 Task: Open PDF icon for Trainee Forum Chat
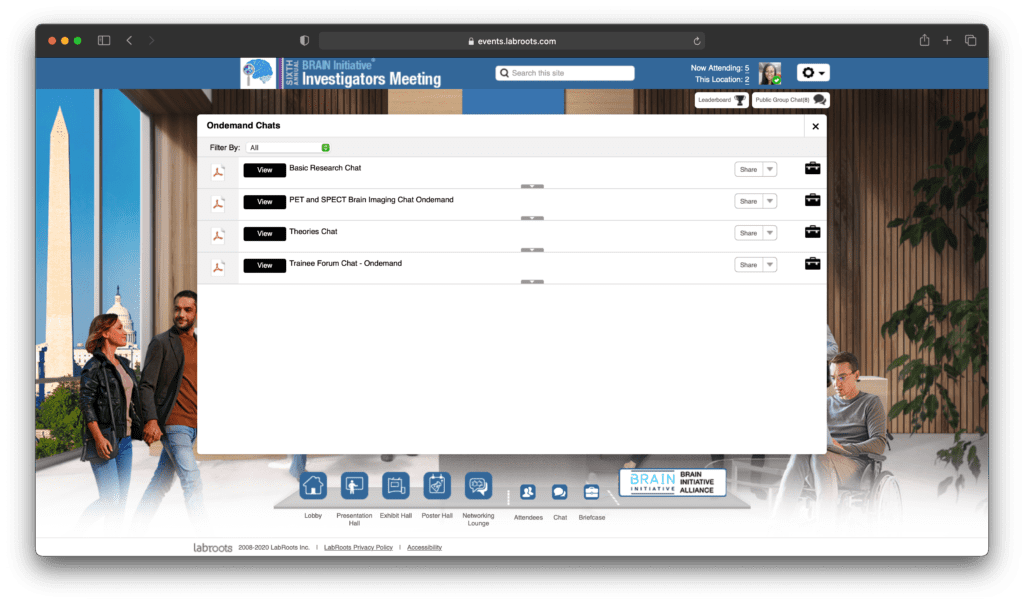tap(218, 267)
